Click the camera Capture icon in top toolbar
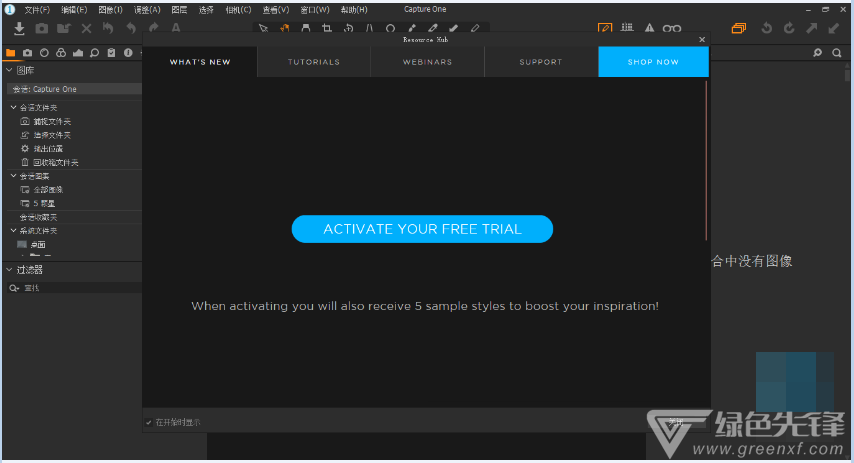Viewport: 854px width, 463px height. click(x=42, y=28)
